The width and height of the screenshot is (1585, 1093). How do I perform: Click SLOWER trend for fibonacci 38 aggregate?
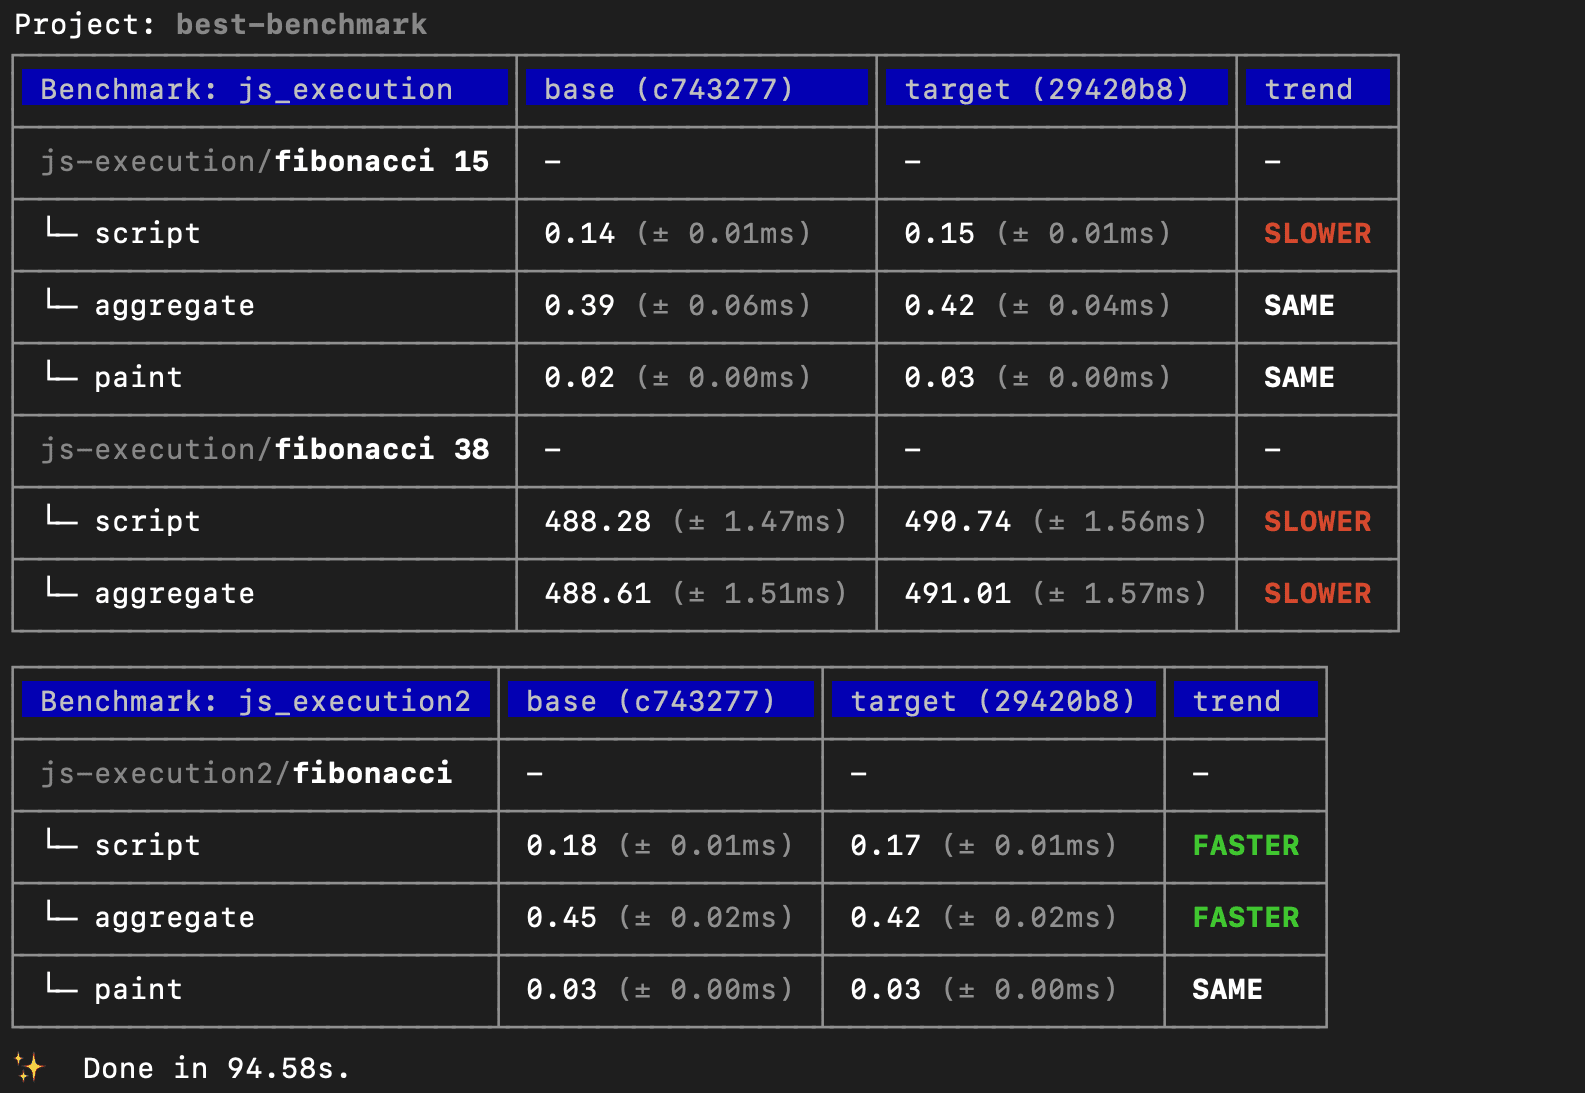tap(1317, 594)
